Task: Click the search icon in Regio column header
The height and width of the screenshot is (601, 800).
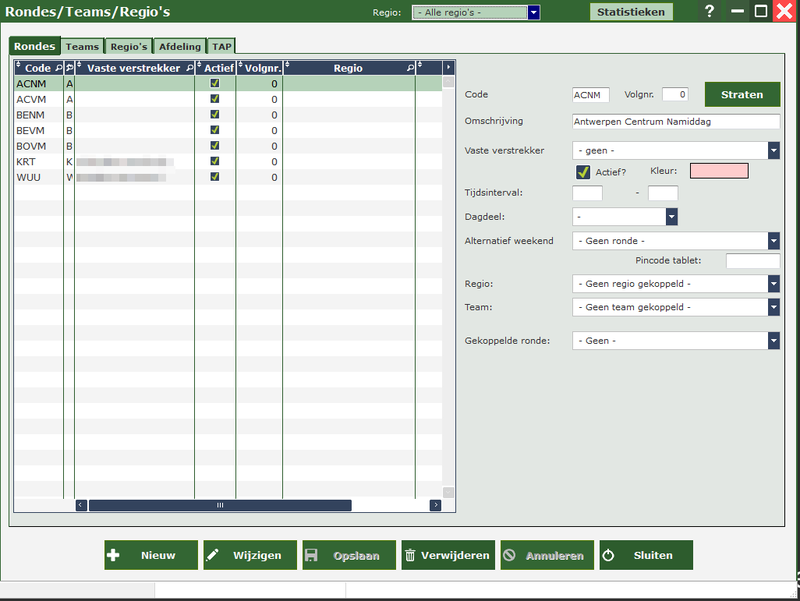Action: pos(410,68)
